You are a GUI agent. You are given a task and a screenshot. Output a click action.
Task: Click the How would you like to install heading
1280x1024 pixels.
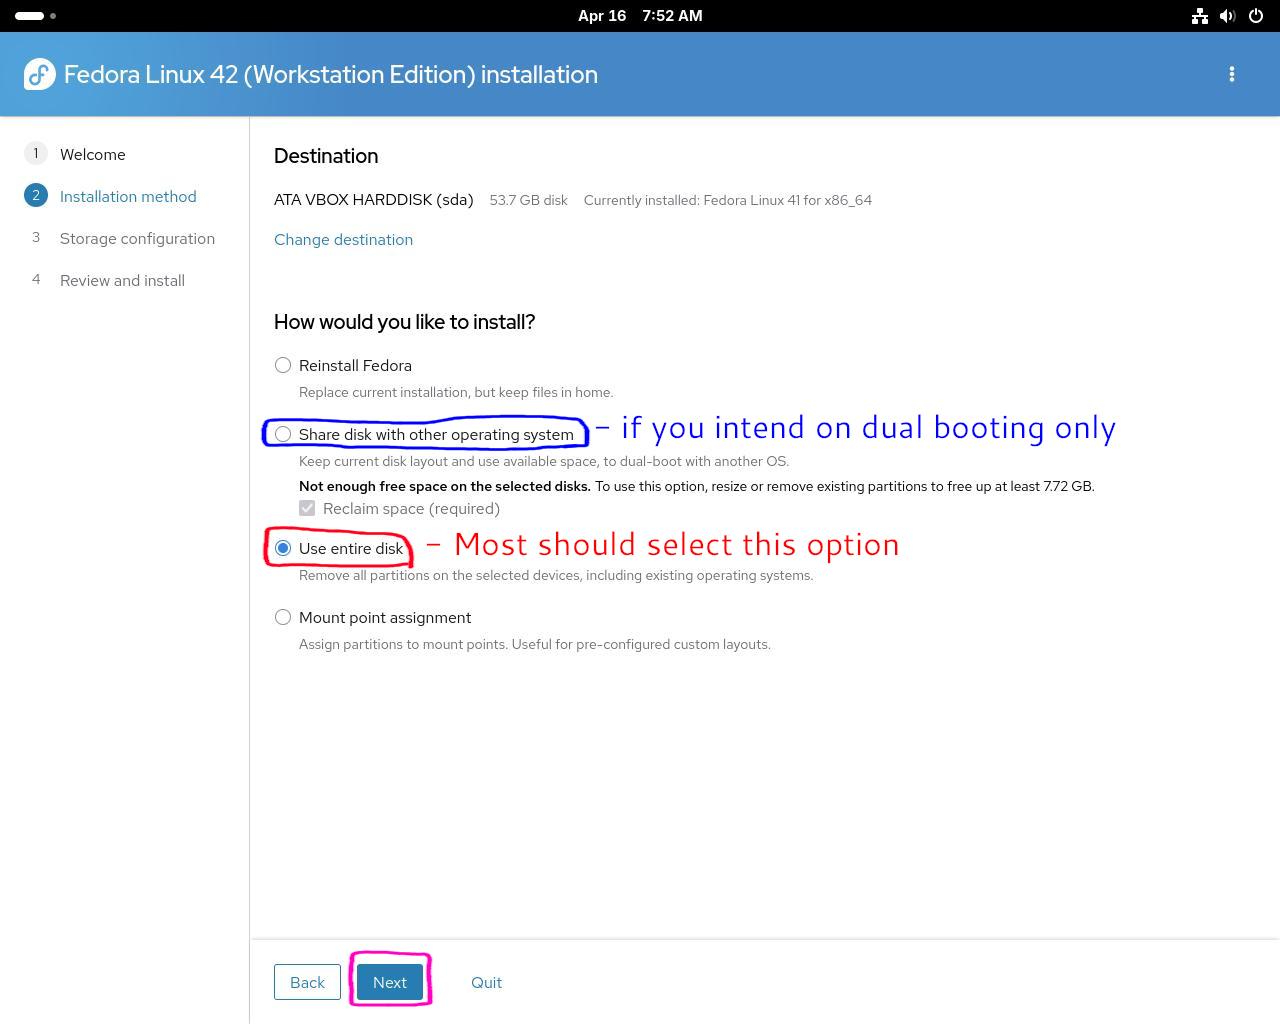click(404, 322)
